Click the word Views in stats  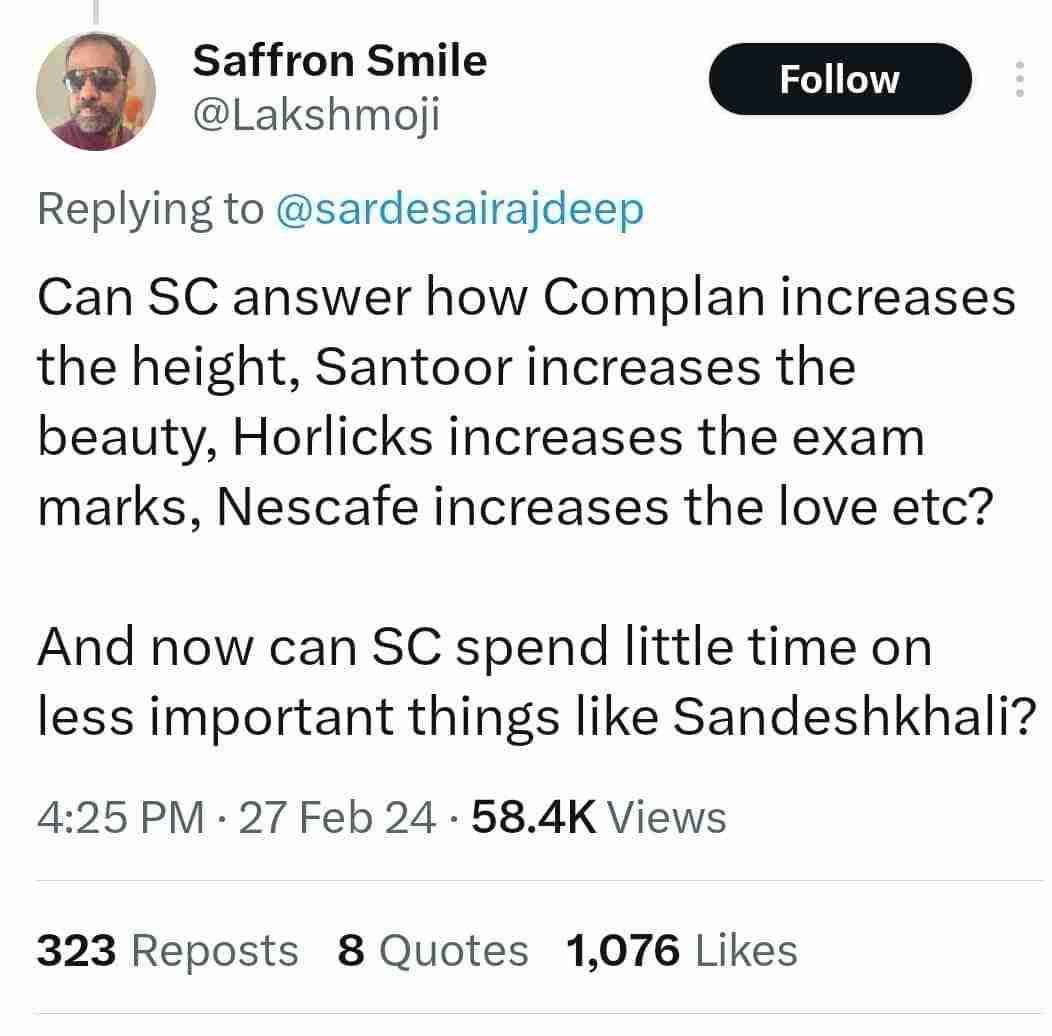coord(666,817)
